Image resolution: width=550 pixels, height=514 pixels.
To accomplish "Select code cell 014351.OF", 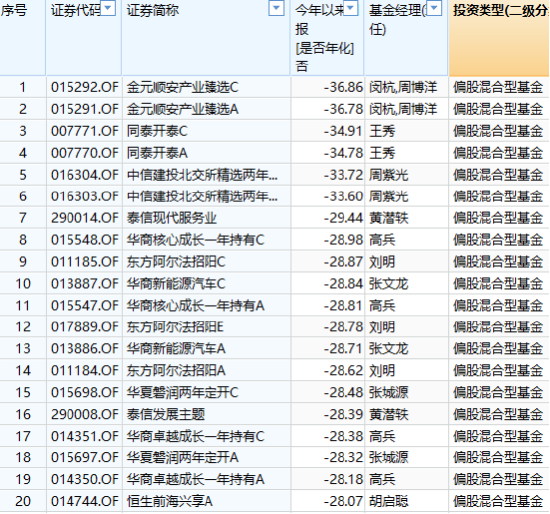I will pyautogui.click(x=85, y=436).
